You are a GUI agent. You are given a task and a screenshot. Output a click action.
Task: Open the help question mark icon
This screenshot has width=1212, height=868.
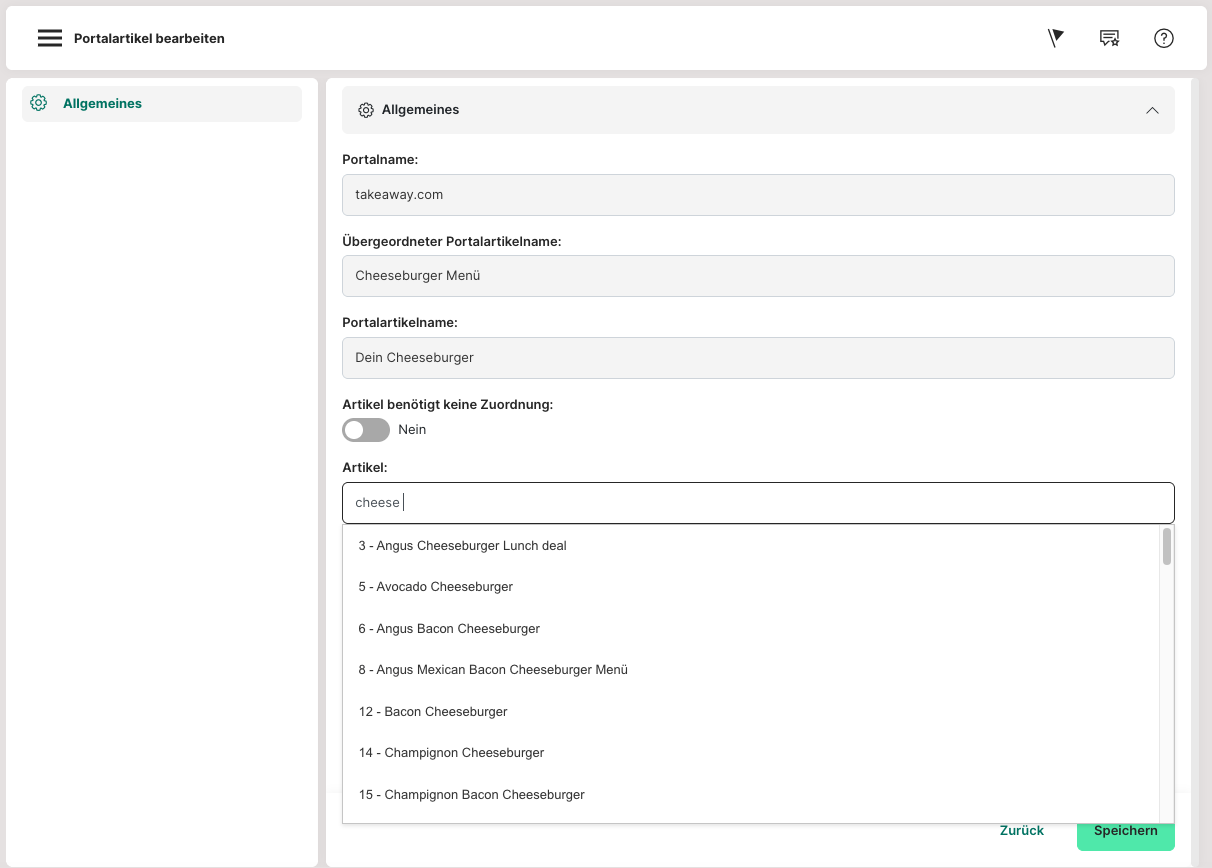pos(1163,38)
